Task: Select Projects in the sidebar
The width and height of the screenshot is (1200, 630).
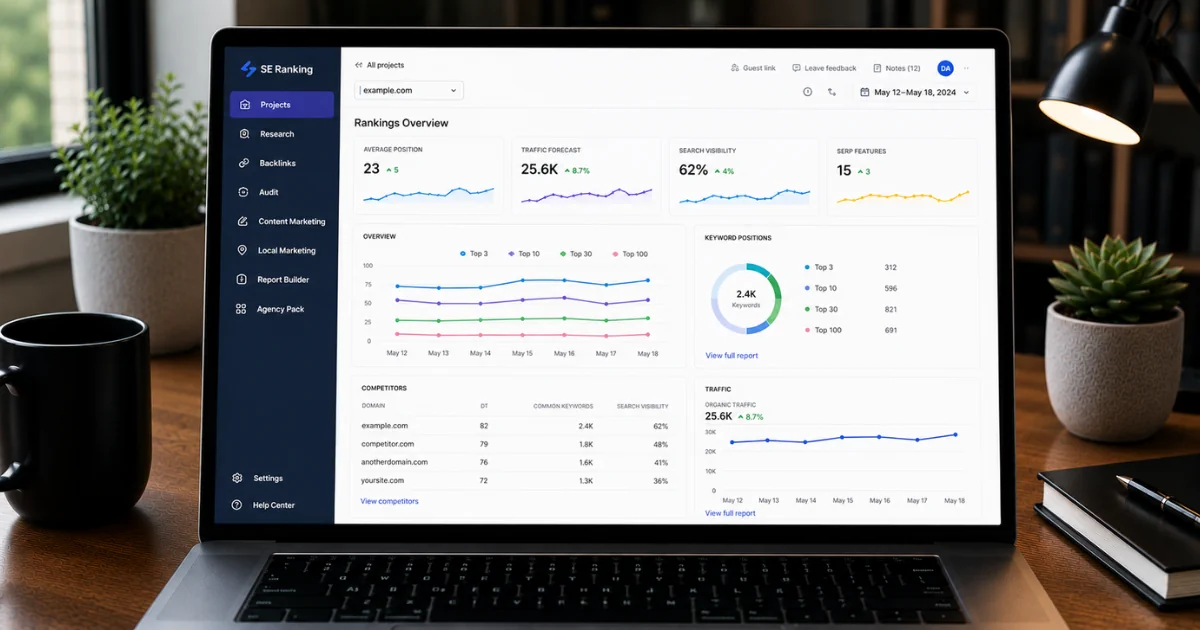Action: point(282,105)
